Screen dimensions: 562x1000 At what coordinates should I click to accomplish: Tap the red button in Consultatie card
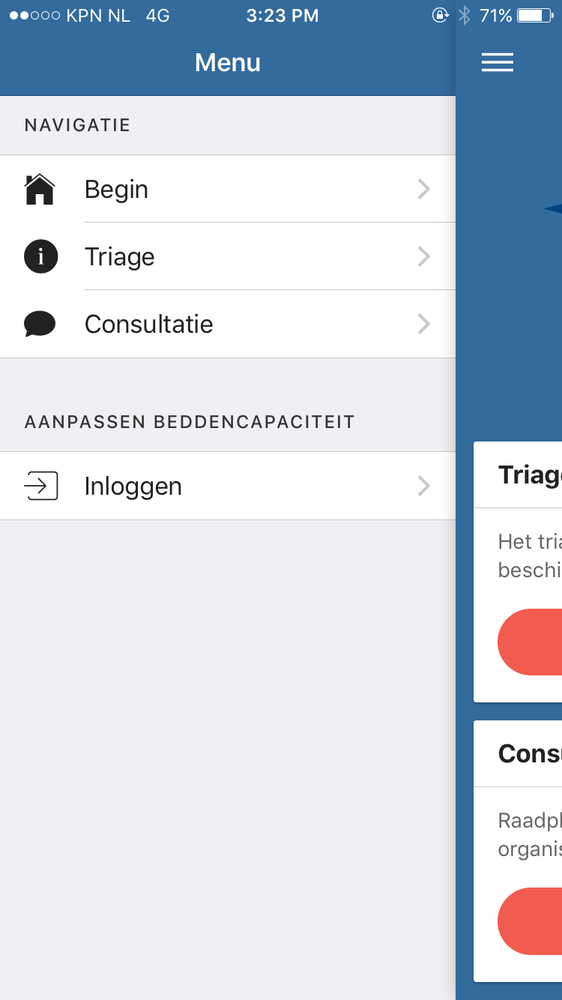click(529, 921)
